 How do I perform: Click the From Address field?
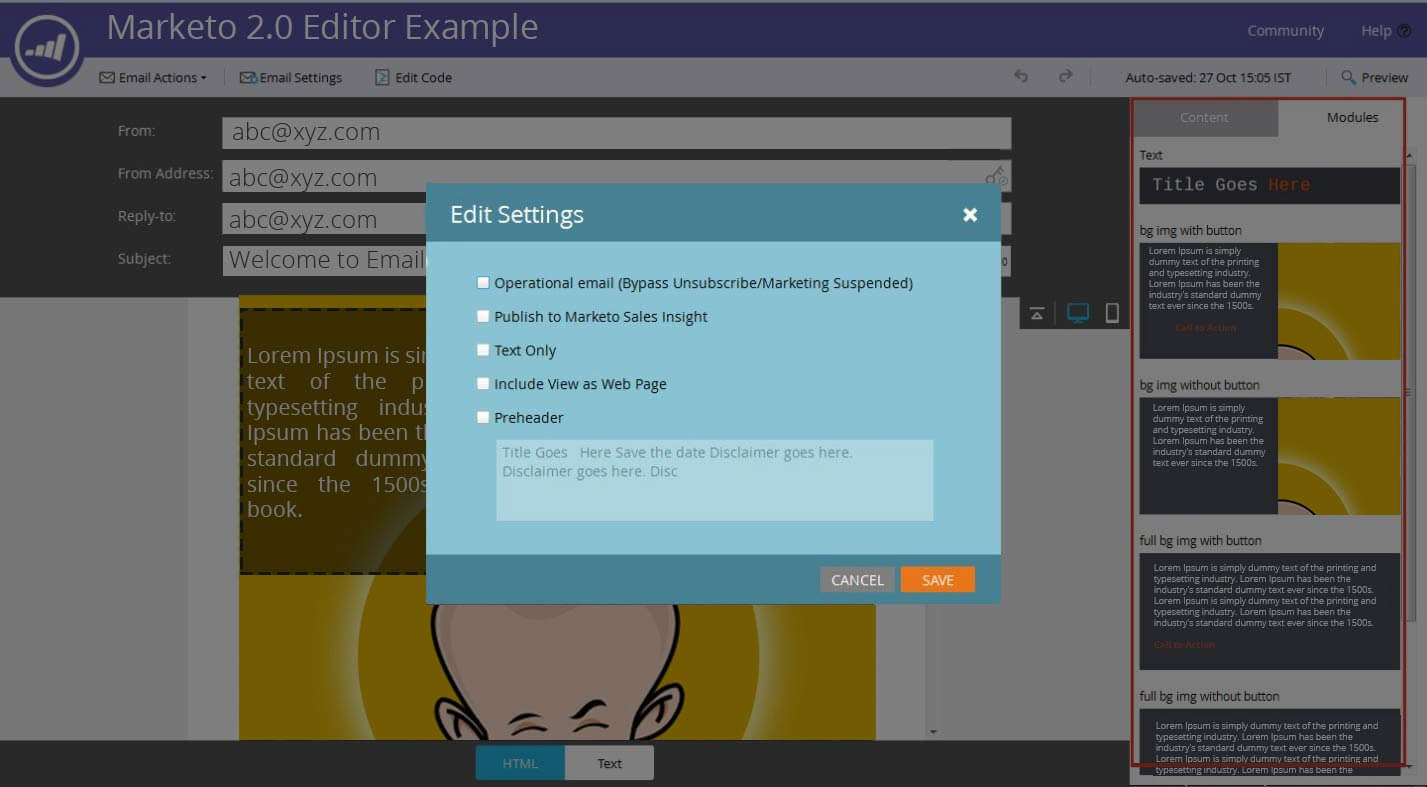tap(616, 177)
